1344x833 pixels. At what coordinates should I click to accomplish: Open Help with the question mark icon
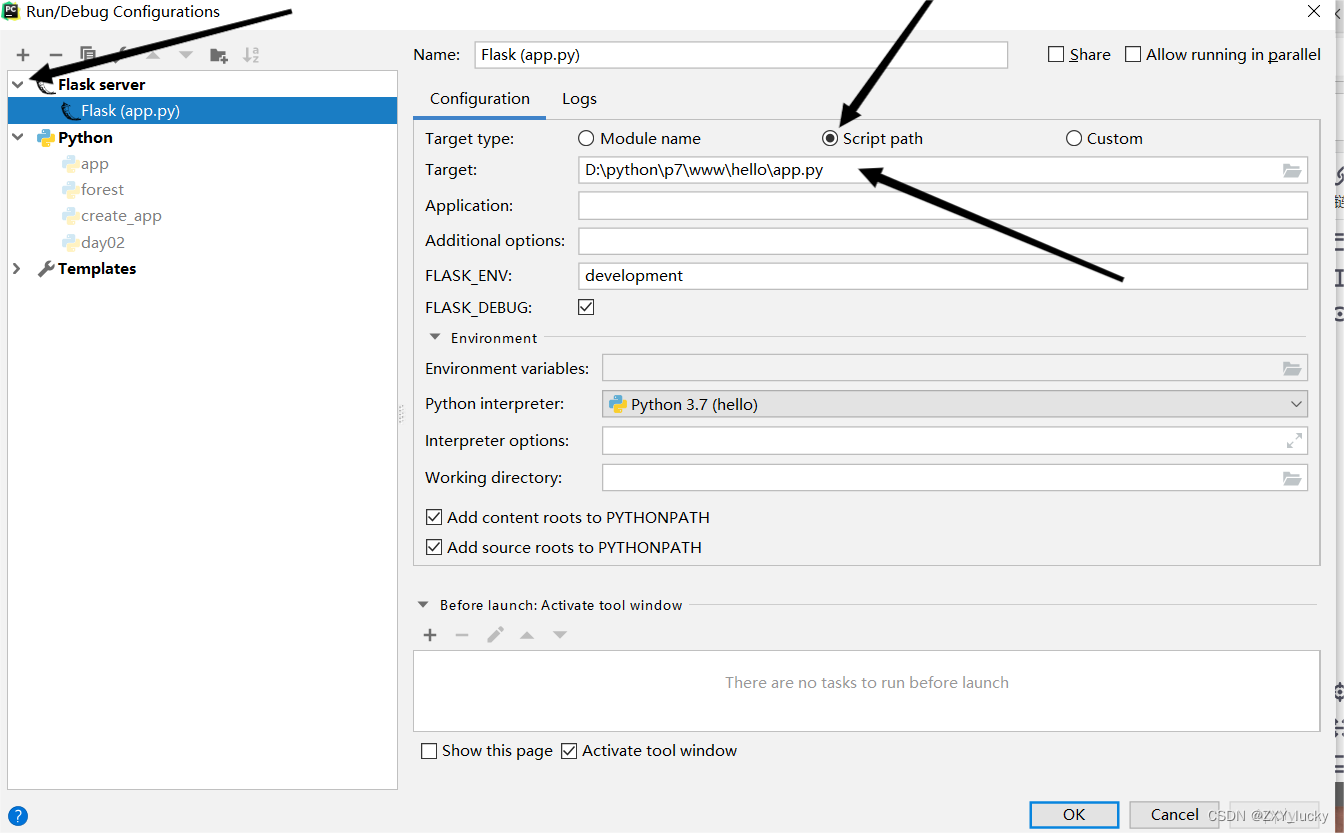pos(17,816)
